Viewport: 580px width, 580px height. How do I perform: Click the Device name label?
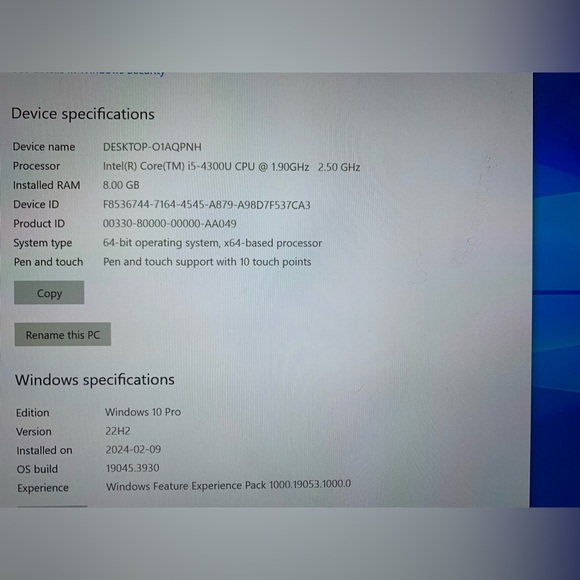coord(44,147)
